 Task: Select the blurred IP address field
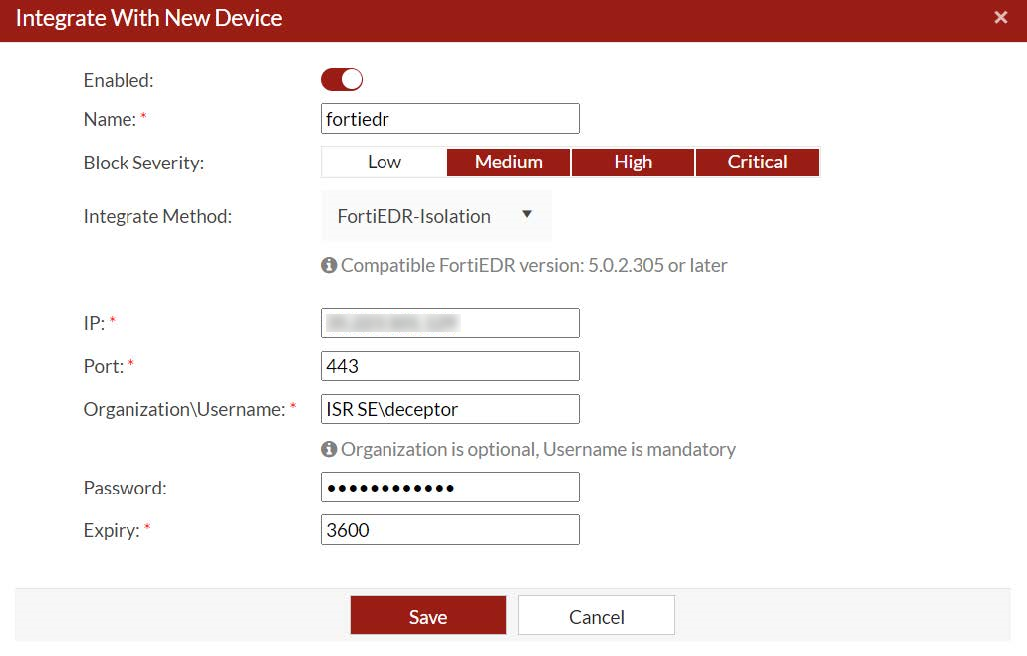coord(450,322)
